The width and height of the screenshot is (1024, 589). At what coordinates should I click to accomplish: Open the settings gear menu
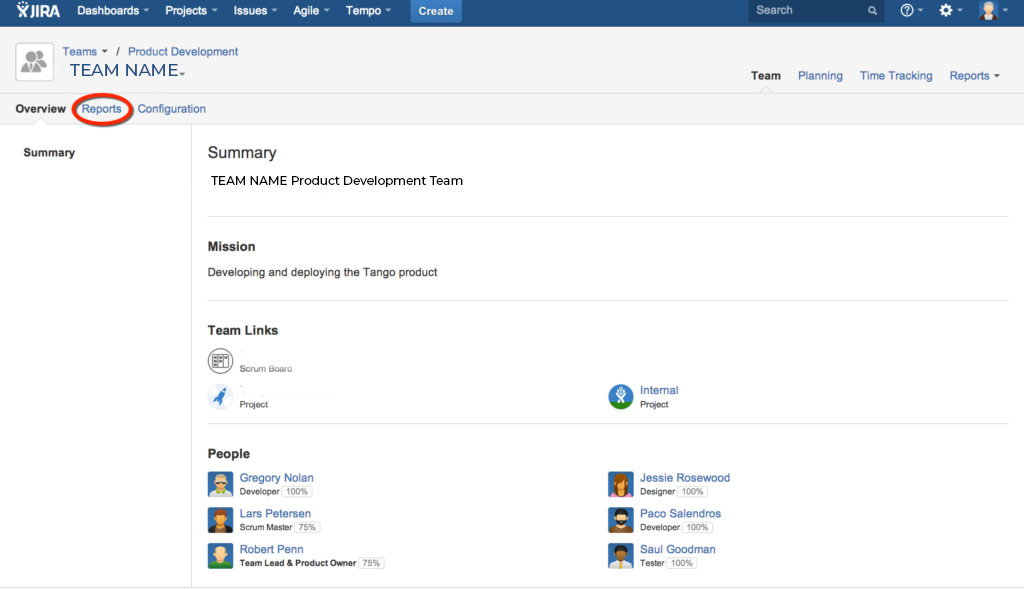tap(950, 10)
